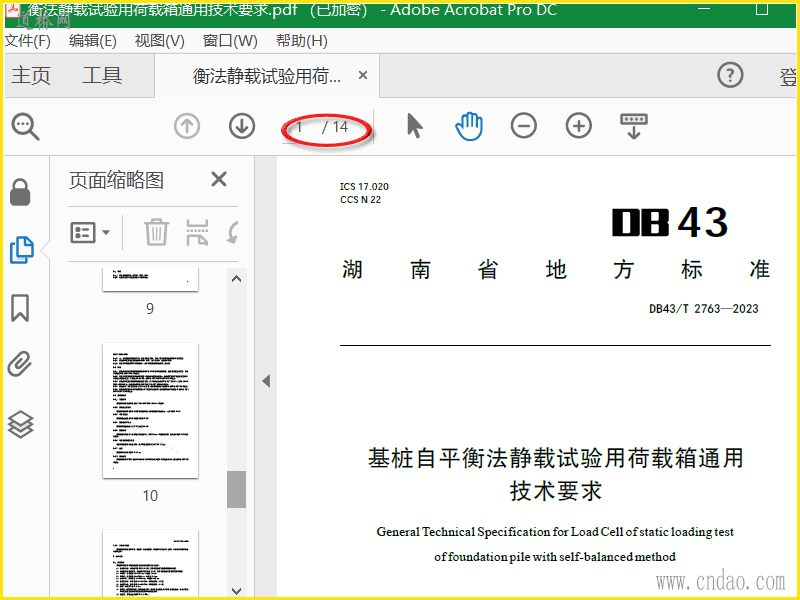Image resolution: width=800 pixels, height=600 pixels.
Task: Click the ICS 17.020 text
Action: [x=364, y=187]
